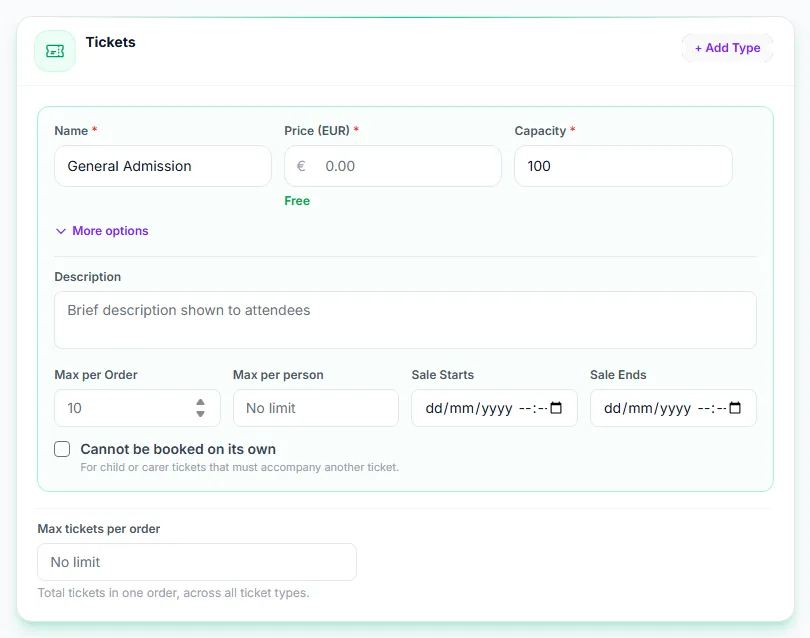Focus the Max per Order field
810x638 pixels.
pos(137,408)
